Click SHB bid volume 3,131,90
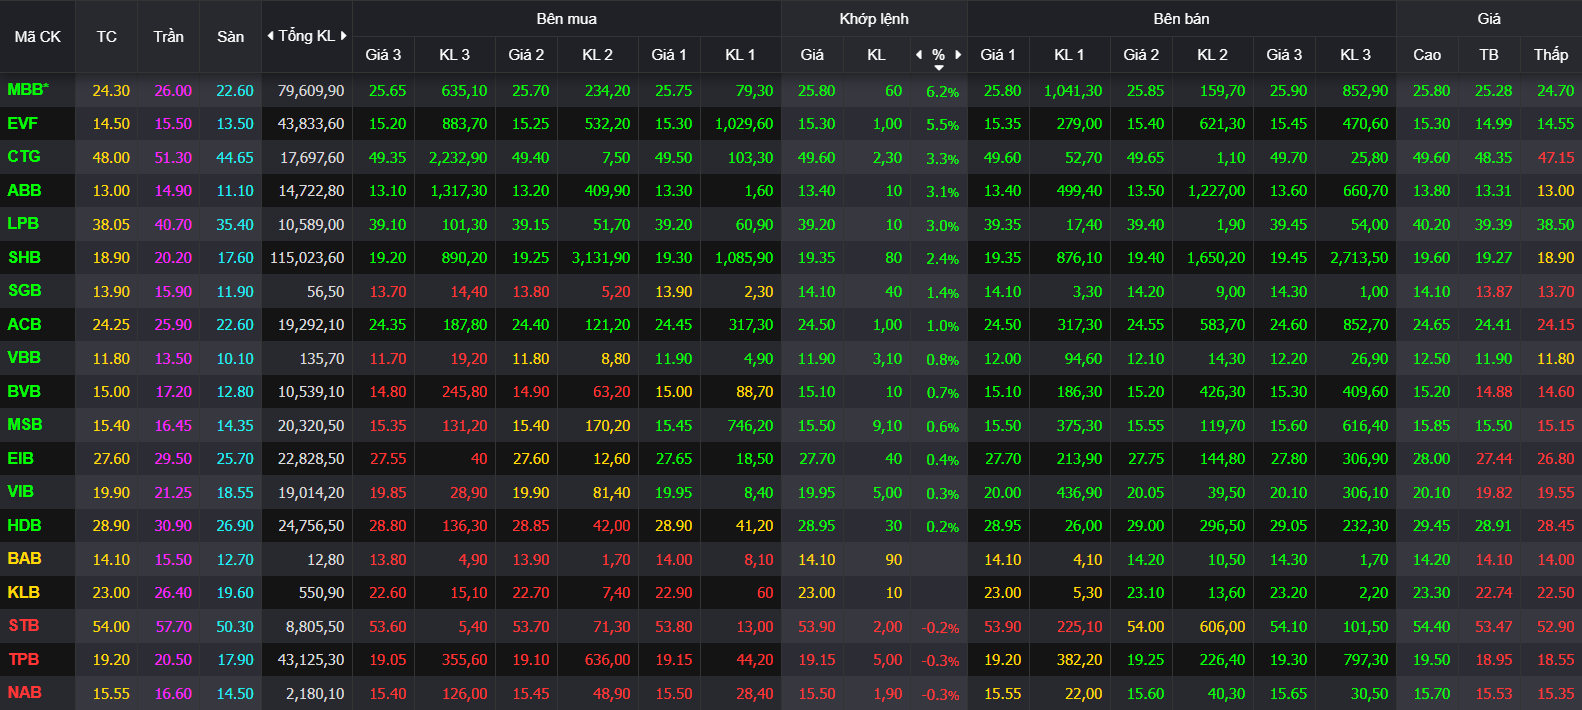Screen dimensions: 1582x710 [601, 258]
